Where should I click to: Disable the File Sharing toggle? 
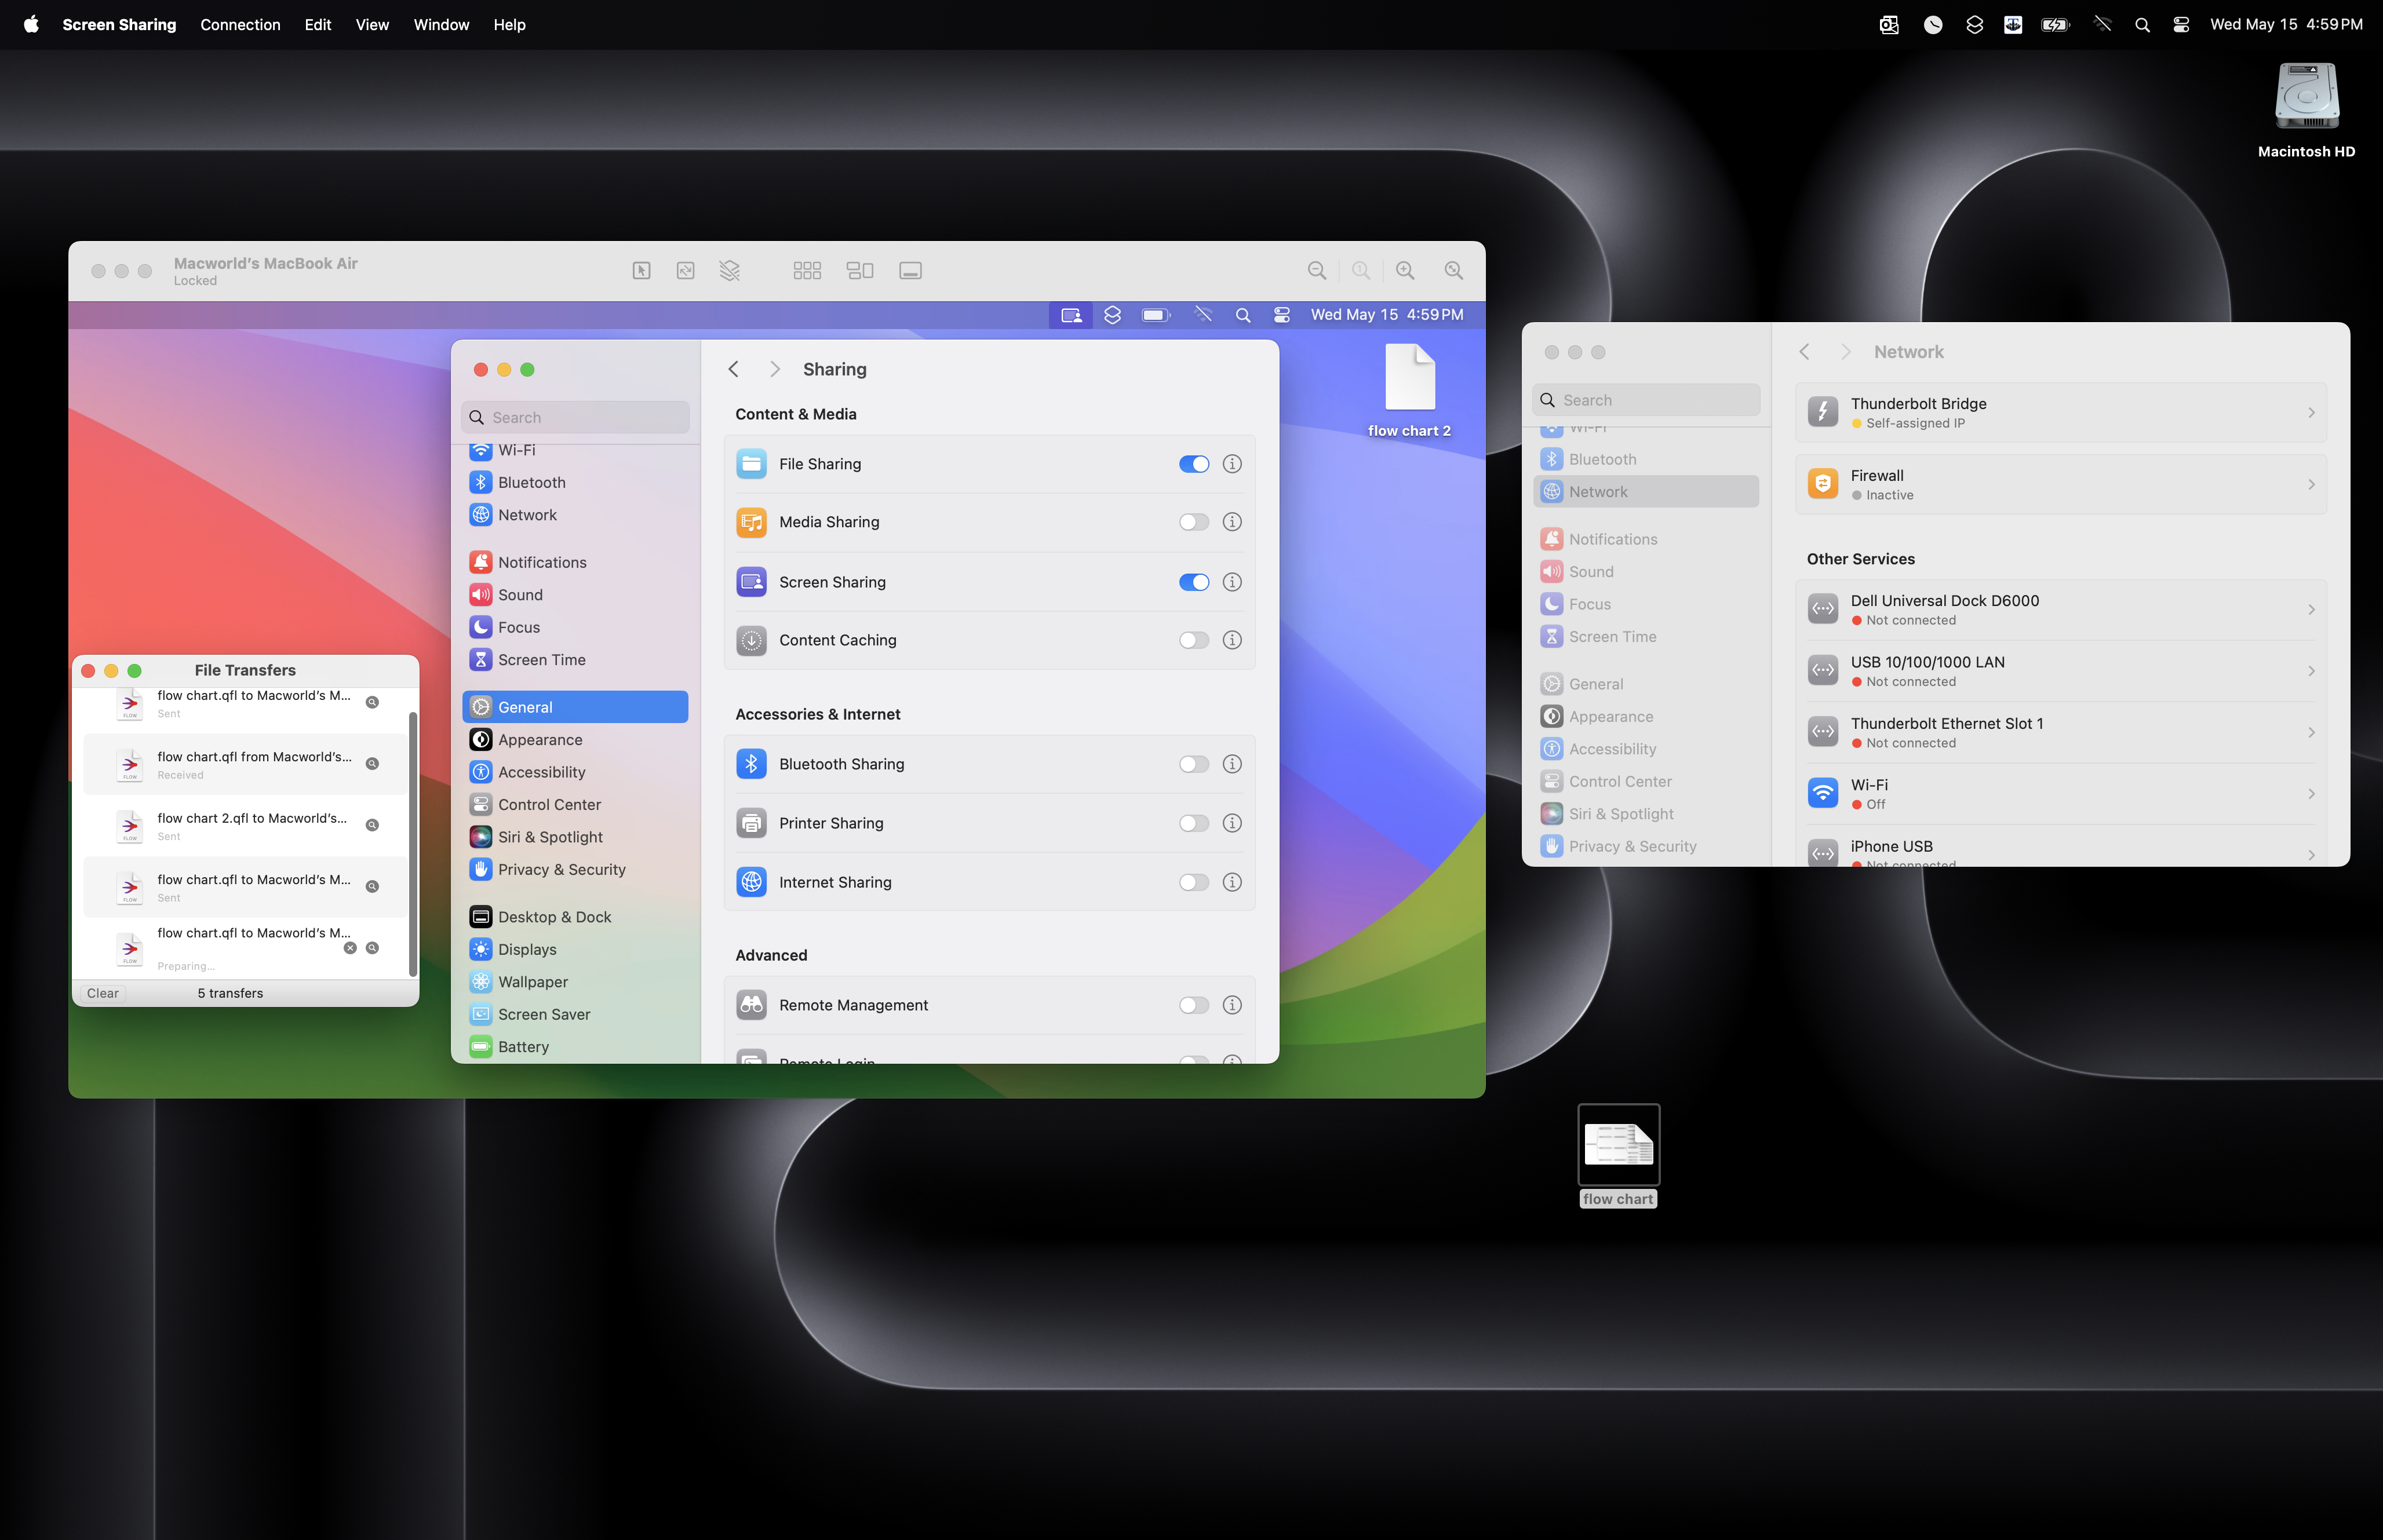1194,463
